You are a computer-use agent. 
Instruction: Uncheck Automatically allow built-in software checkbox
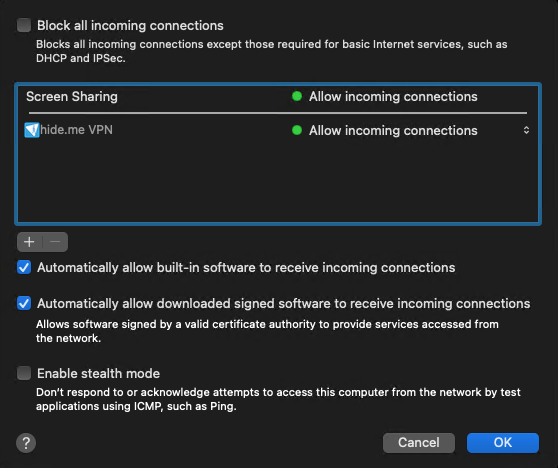click(x=24, y=267)
